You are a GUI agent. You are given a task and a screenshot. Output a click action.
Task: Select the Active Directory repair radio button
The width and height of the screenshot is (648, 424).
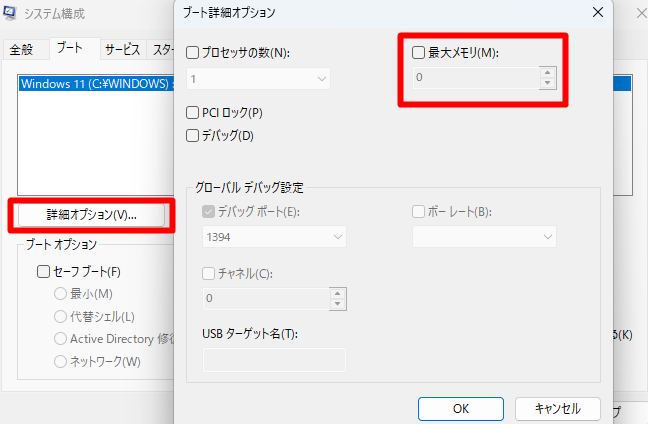[x=60, y=339]
